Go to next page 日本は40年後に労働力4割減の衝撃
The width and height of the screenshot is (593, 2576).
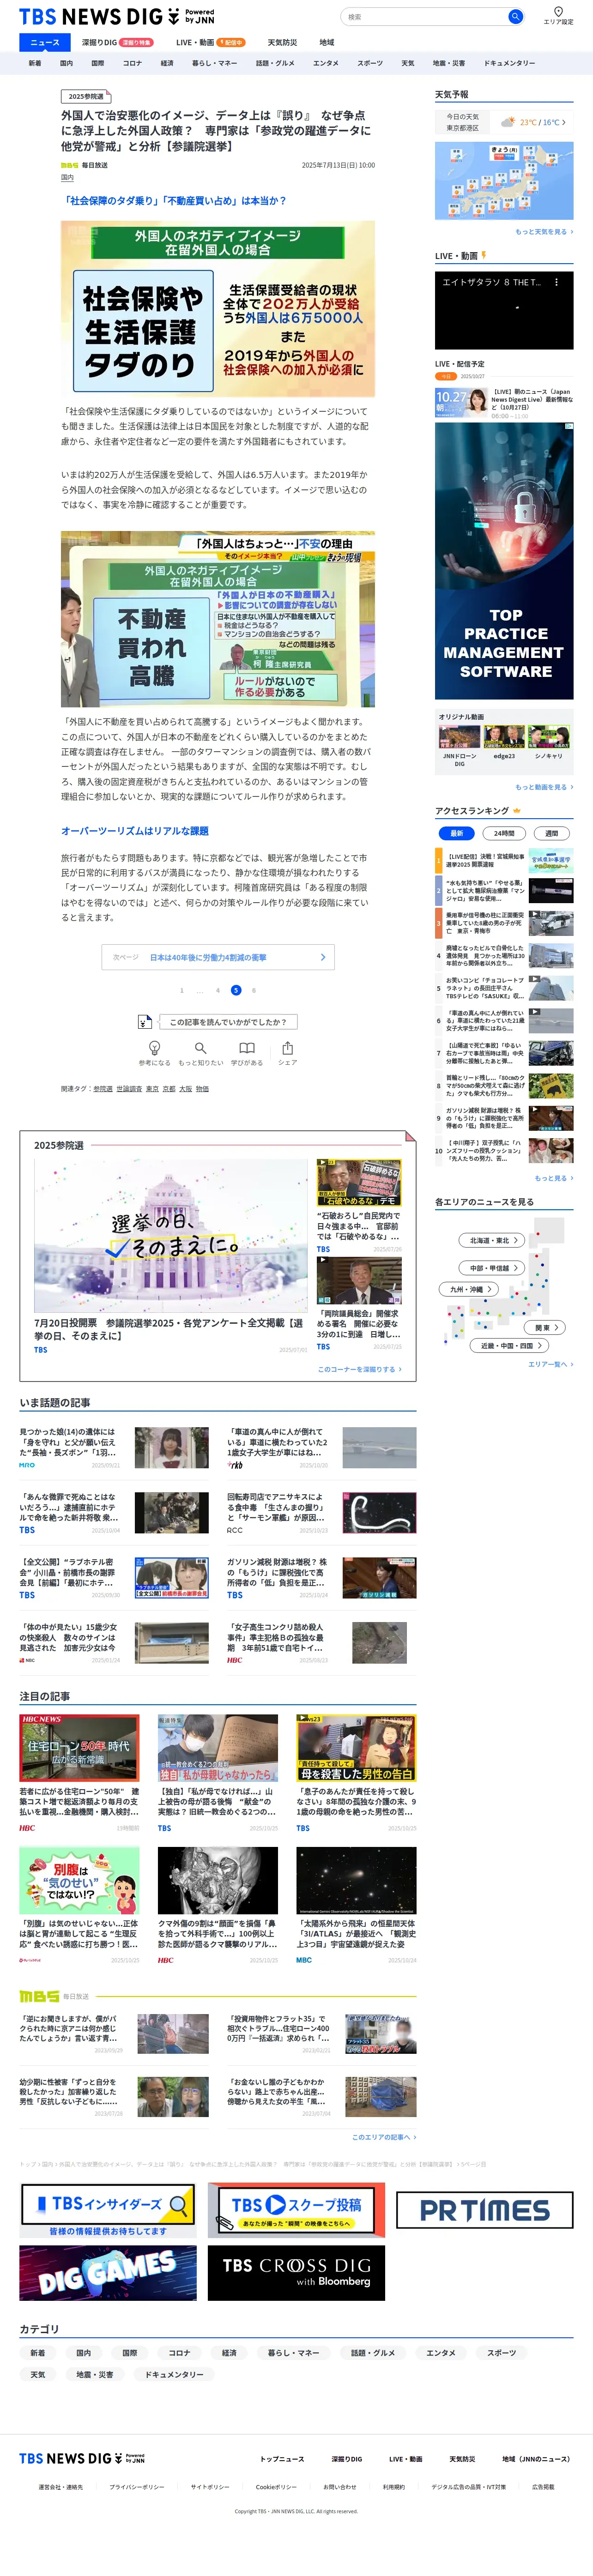click(218, 957)
